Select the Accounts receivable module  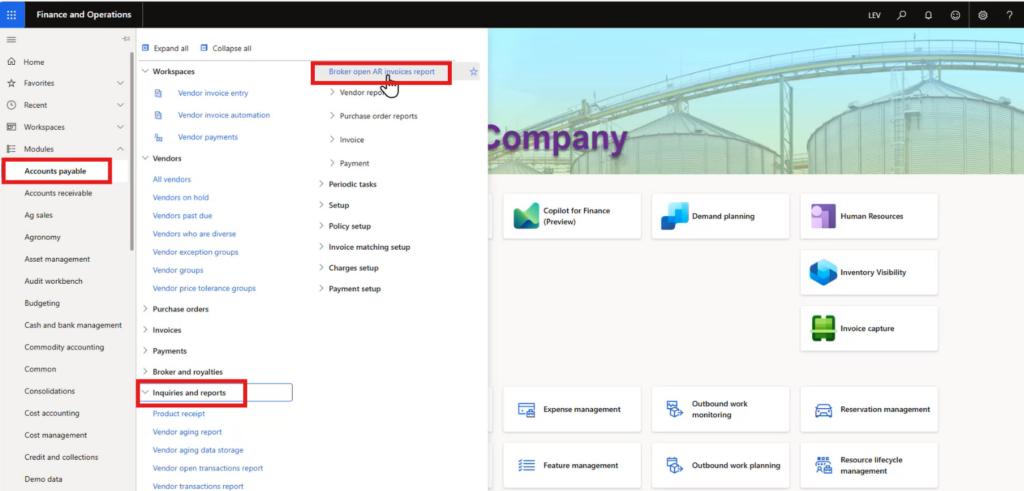click(58, 193)
